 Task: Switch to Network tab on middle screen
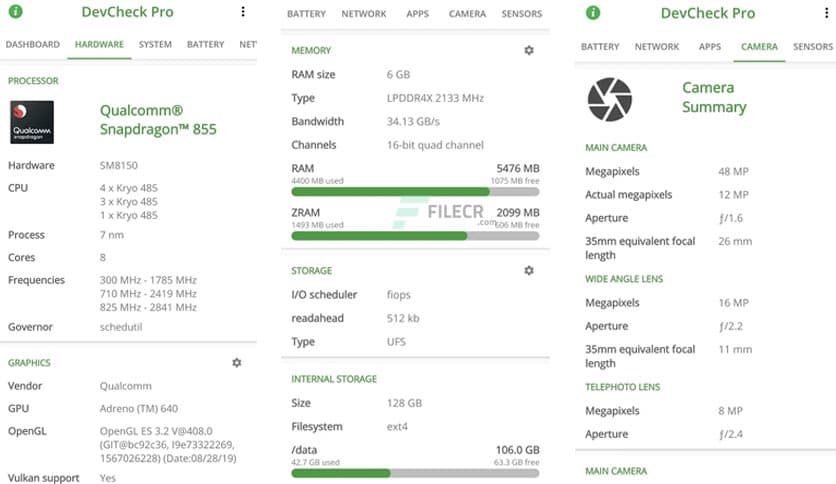[364, 14]
